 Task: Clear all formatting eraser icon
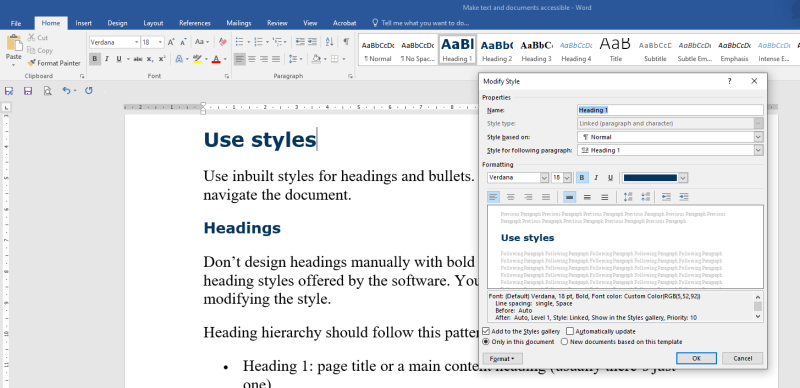coord(222,42)
